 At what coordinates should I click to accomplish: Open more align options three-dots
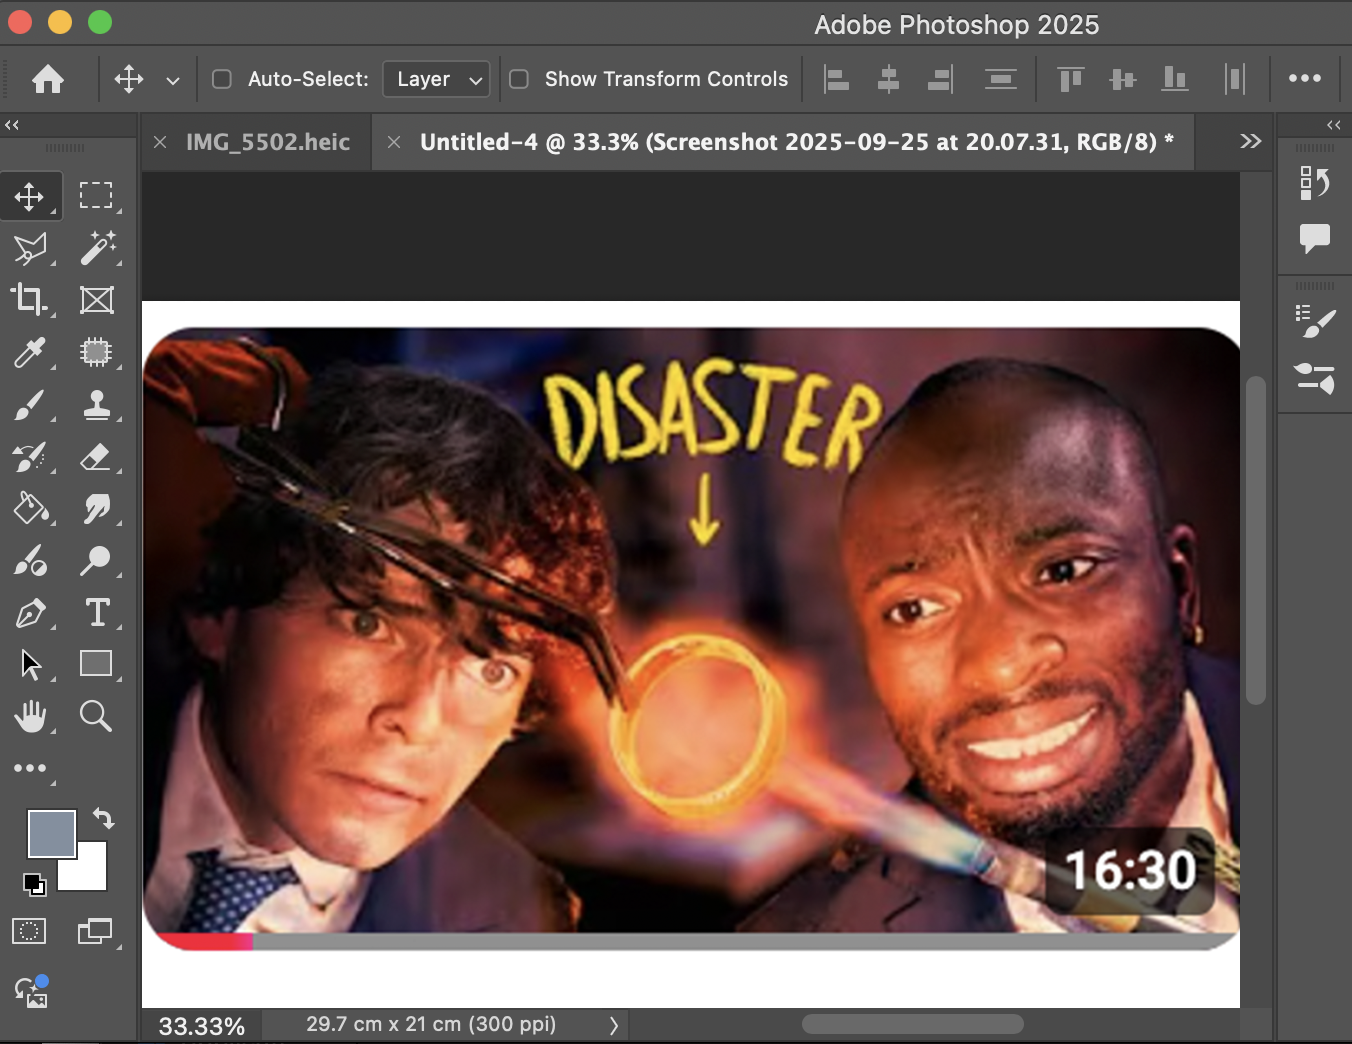click(1304, 78)
